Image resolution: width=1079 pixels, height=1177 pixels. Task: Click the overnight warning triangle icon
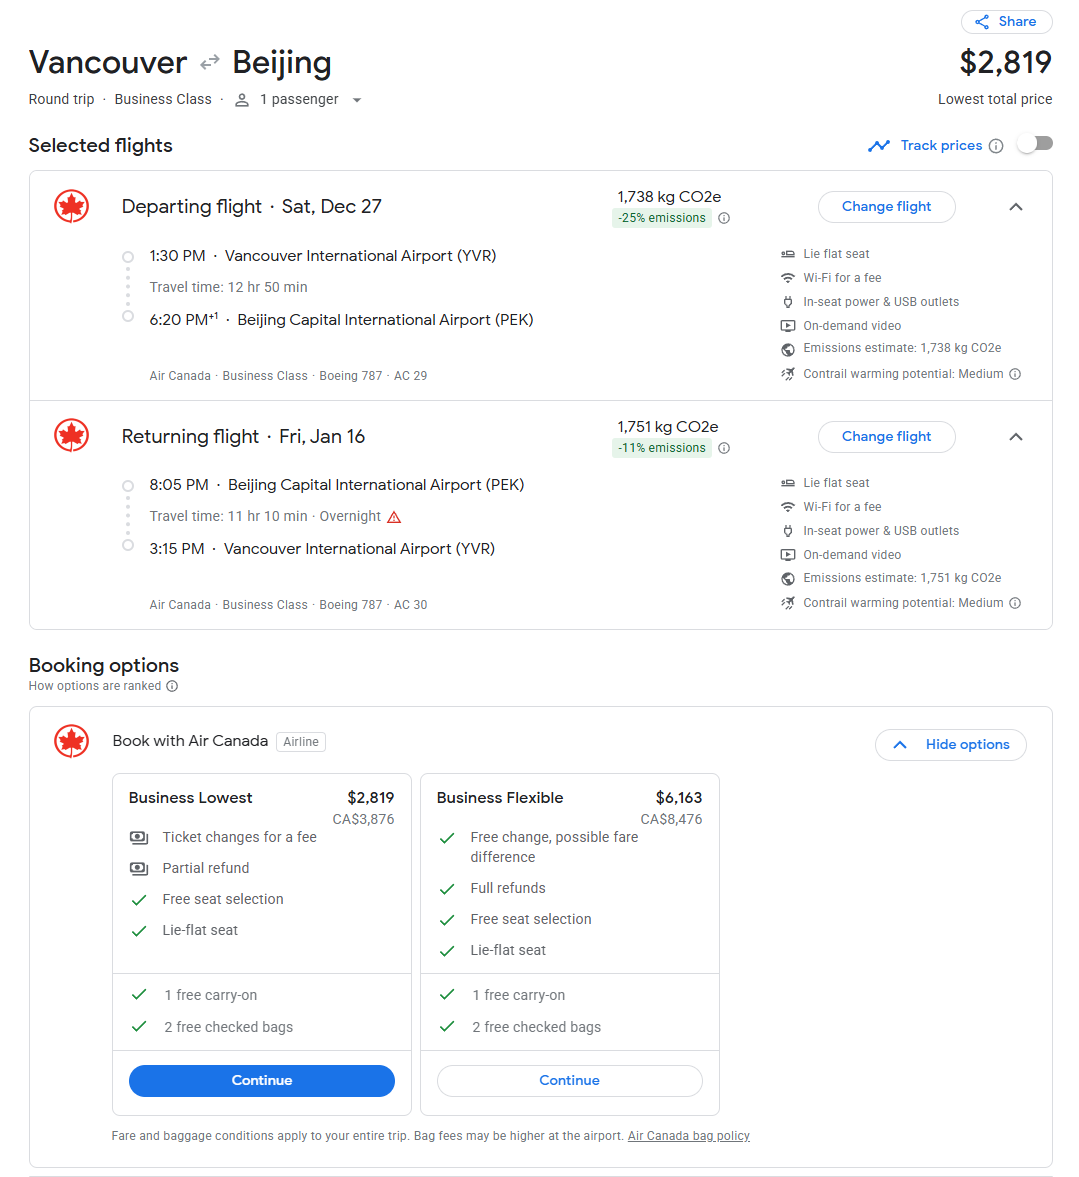pos(394,517)
